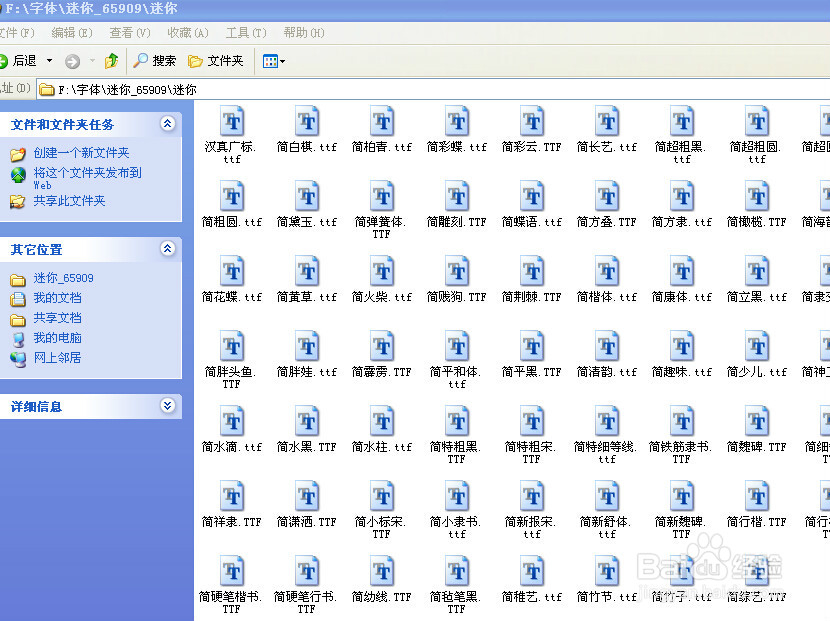Select the 简超粗圆.ttf font icon

click(x=757, y=121)
